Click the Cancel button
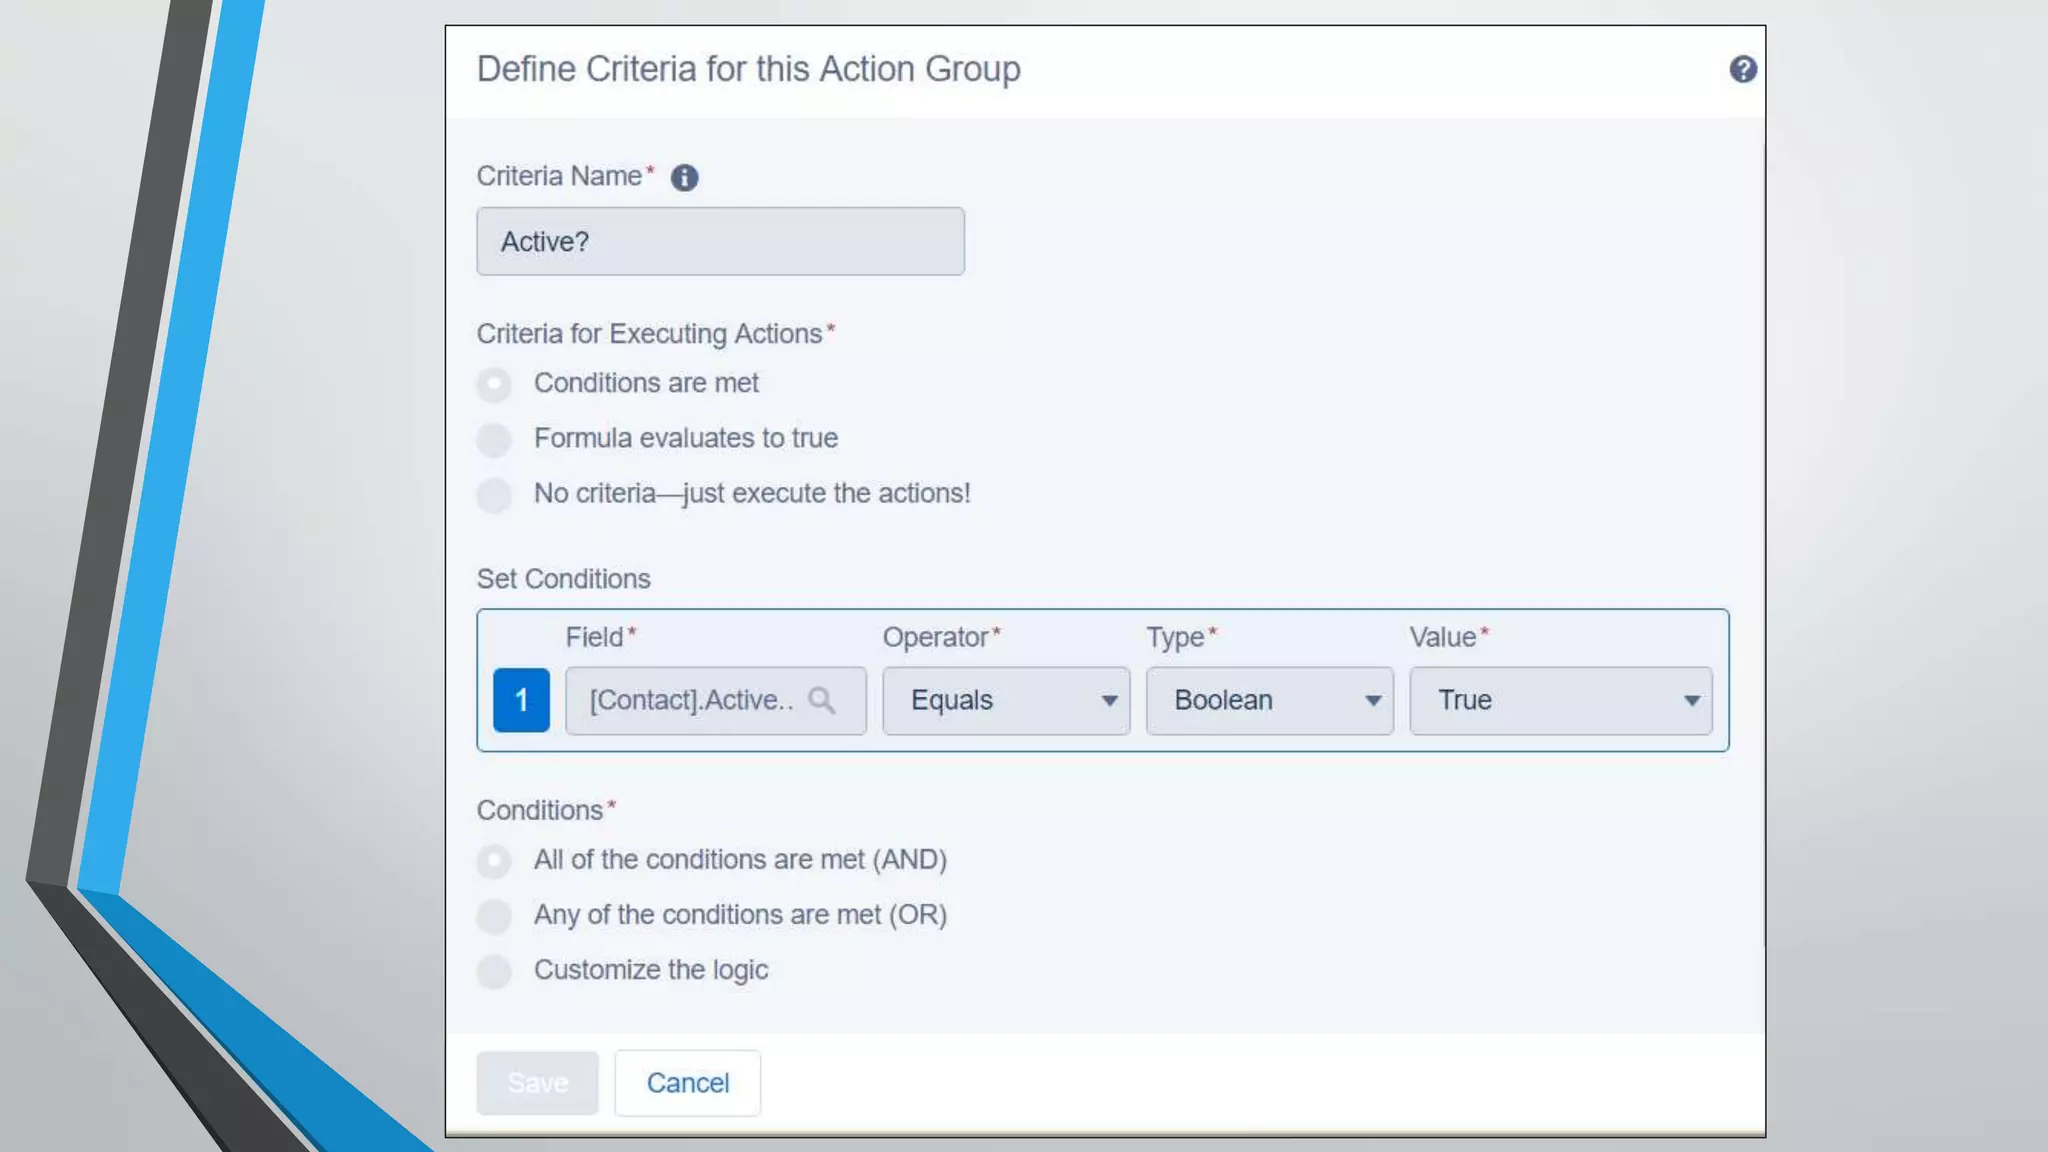This screenshot has height=1152, width=2048. (687, 1083)
